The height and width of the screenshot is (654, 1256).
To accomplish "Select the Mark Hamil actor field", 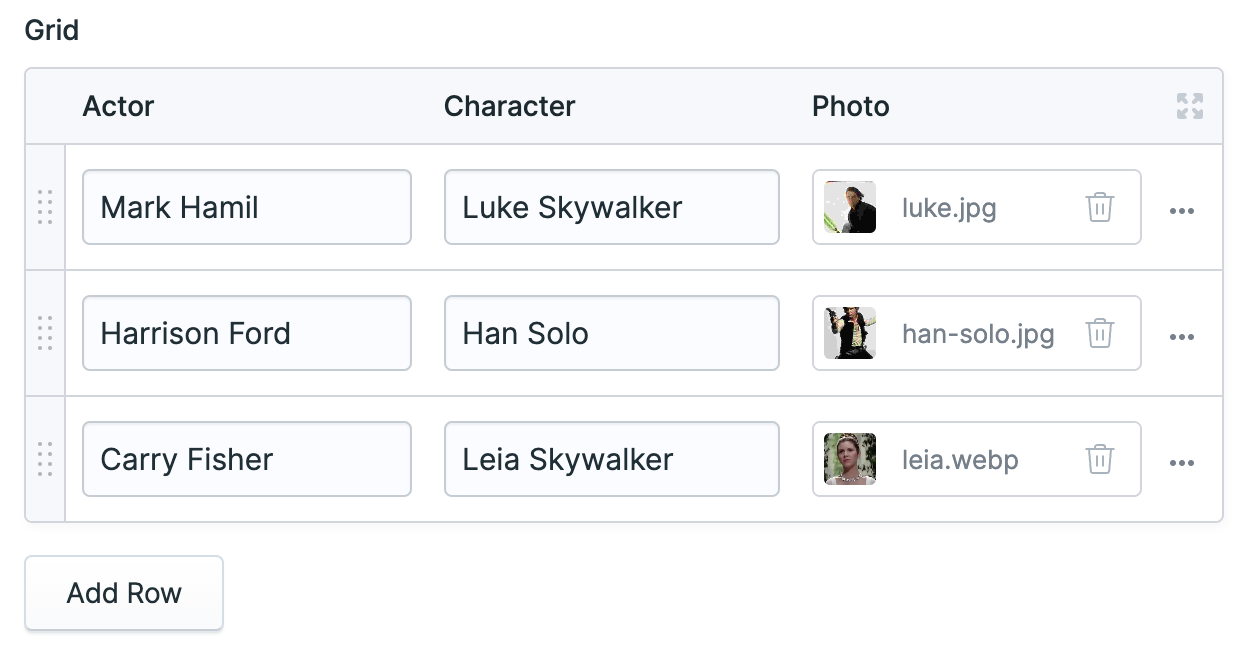I will pyautogui.click(x=246, y=207).
